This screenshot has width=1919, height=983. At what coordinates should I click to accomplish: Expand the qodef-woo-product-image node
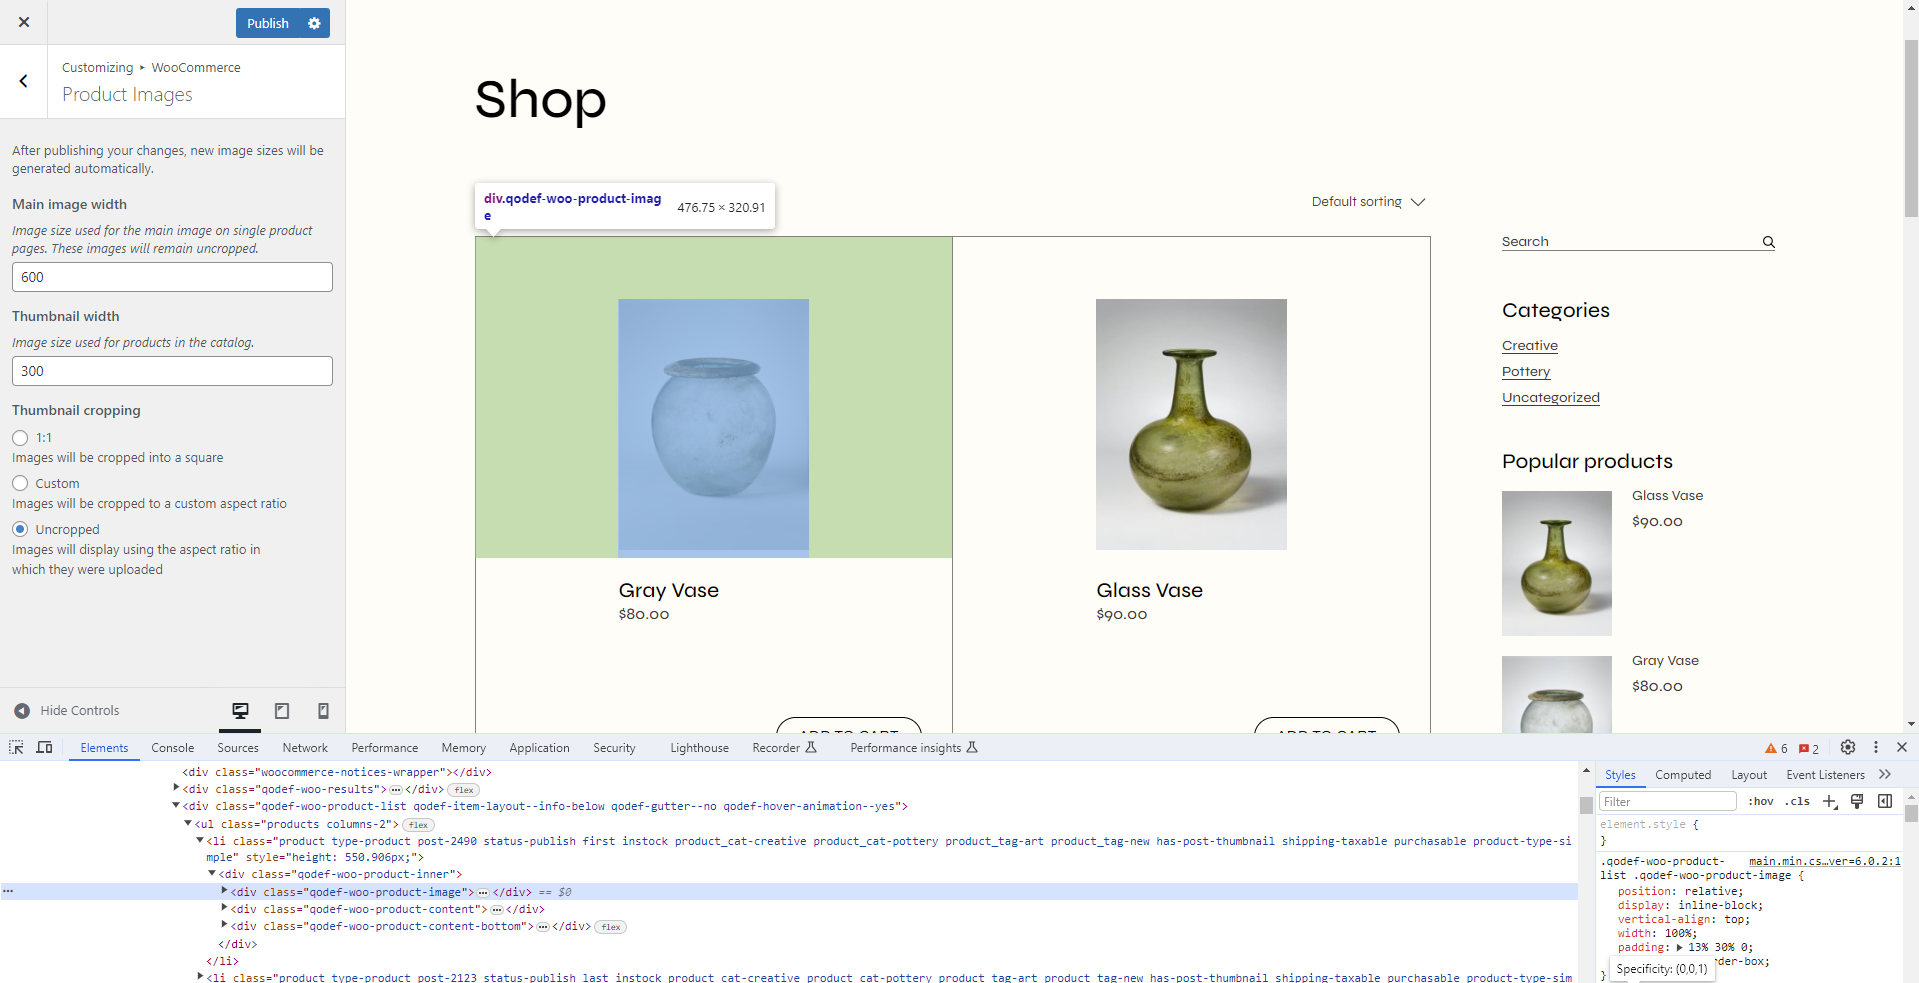point(224,891)
